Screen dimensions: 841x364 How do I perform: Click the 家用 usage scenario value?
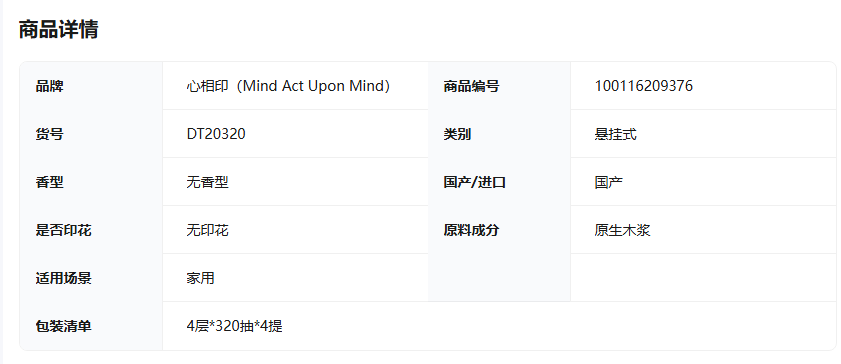pyautogui.click(x=201, y=278)
